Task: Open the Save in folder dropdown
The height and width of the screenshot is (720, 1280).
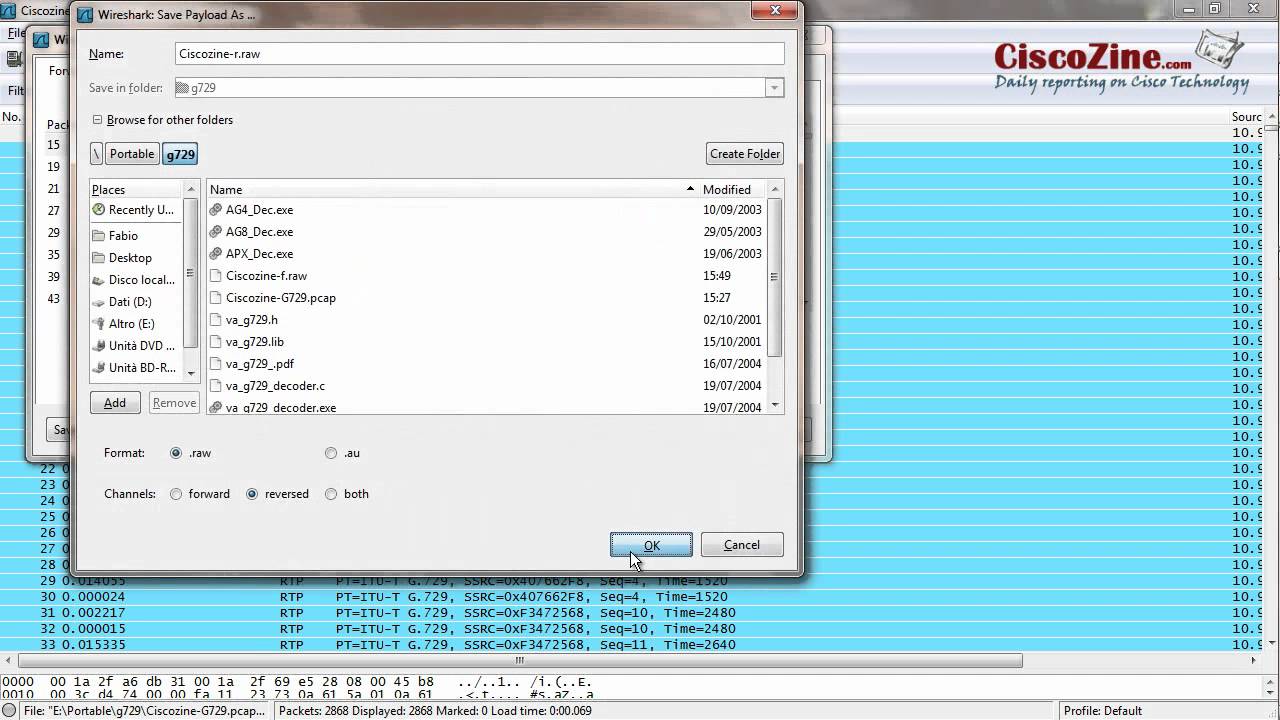Action: [x=774, y=88]
